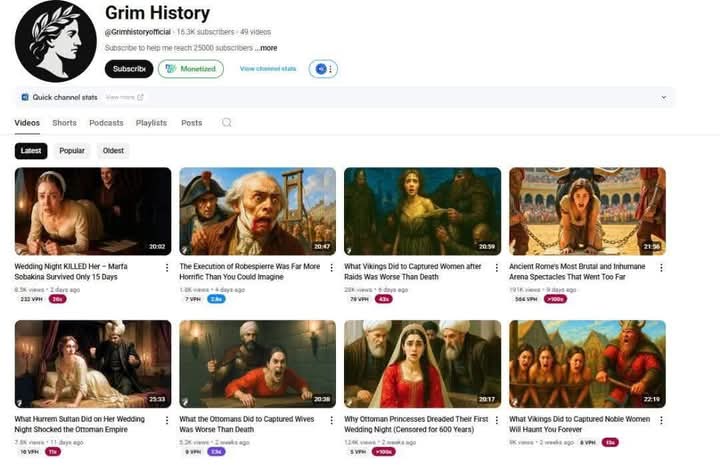720x469 pixels.
Task: Click title What Hurrem Sultan Did on Her Wedding Night
Action: click(79, 424)
